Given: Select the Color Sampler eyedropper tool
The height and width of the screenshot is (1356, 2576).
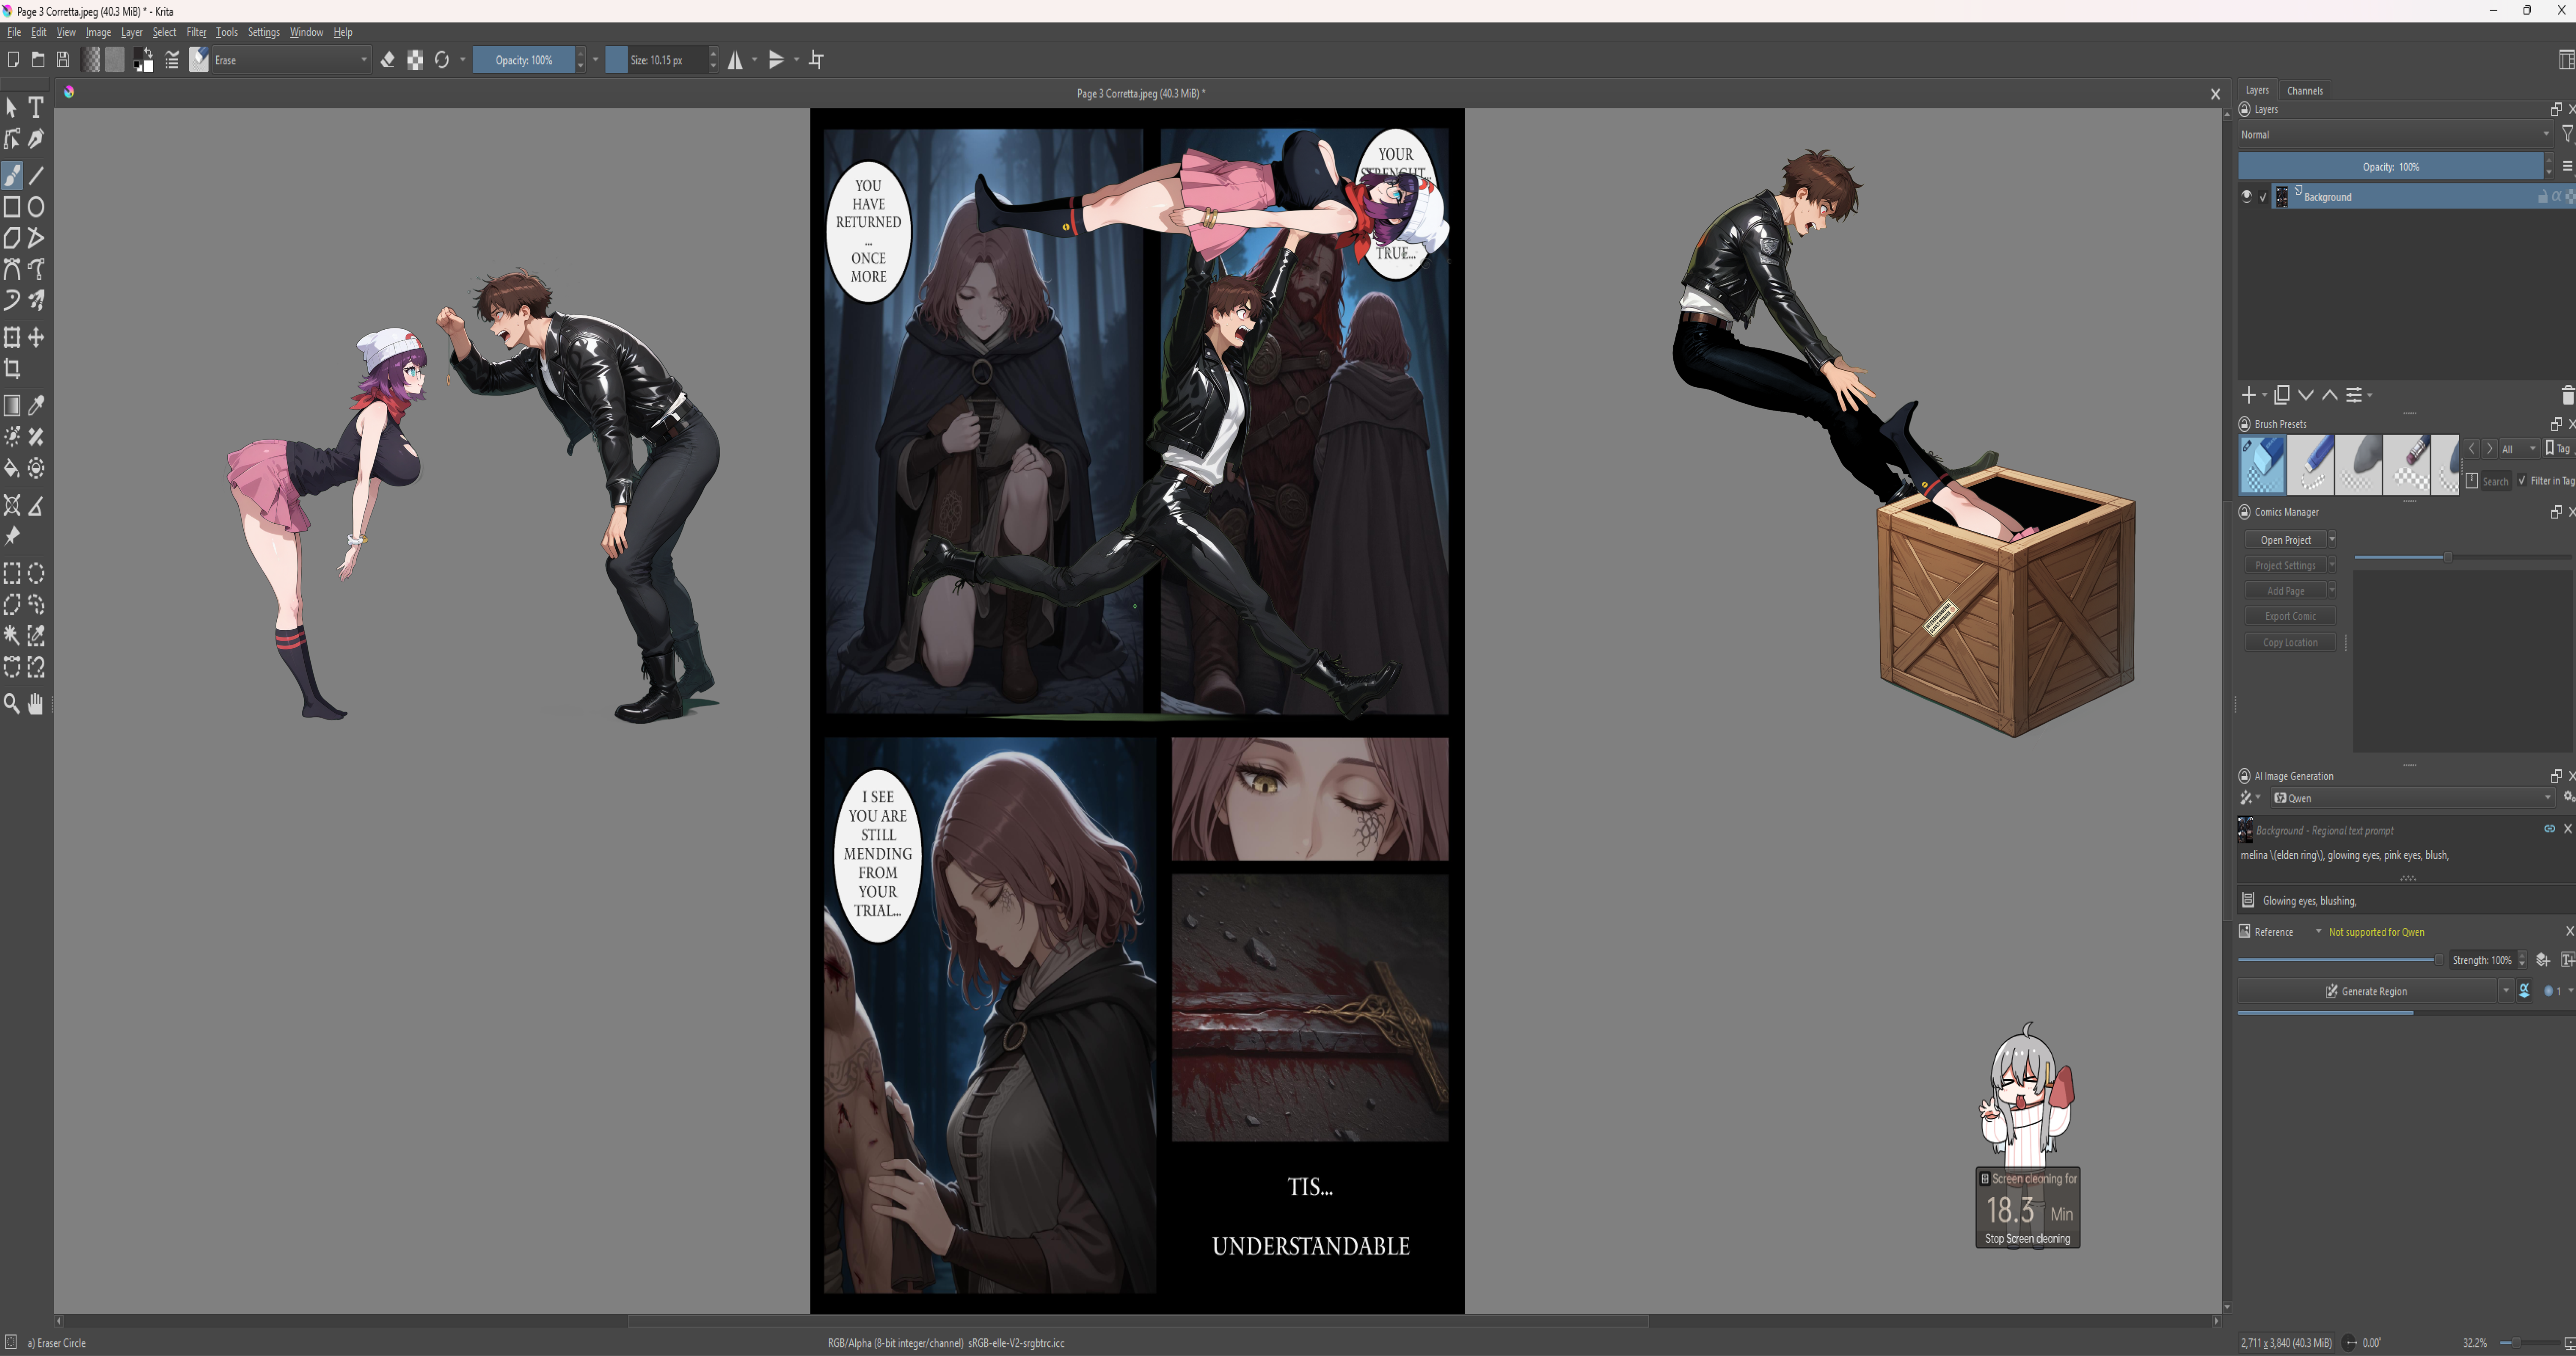Looking at the screenshot, I should pyautogui.click(x=36, y=405).
